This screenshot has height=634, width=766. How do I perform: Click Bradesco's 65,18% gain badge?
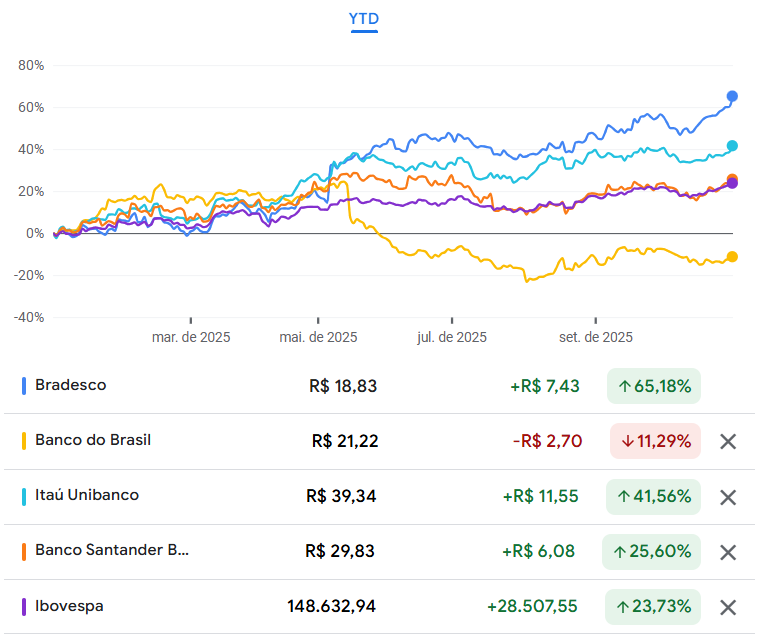pos(654,386)
